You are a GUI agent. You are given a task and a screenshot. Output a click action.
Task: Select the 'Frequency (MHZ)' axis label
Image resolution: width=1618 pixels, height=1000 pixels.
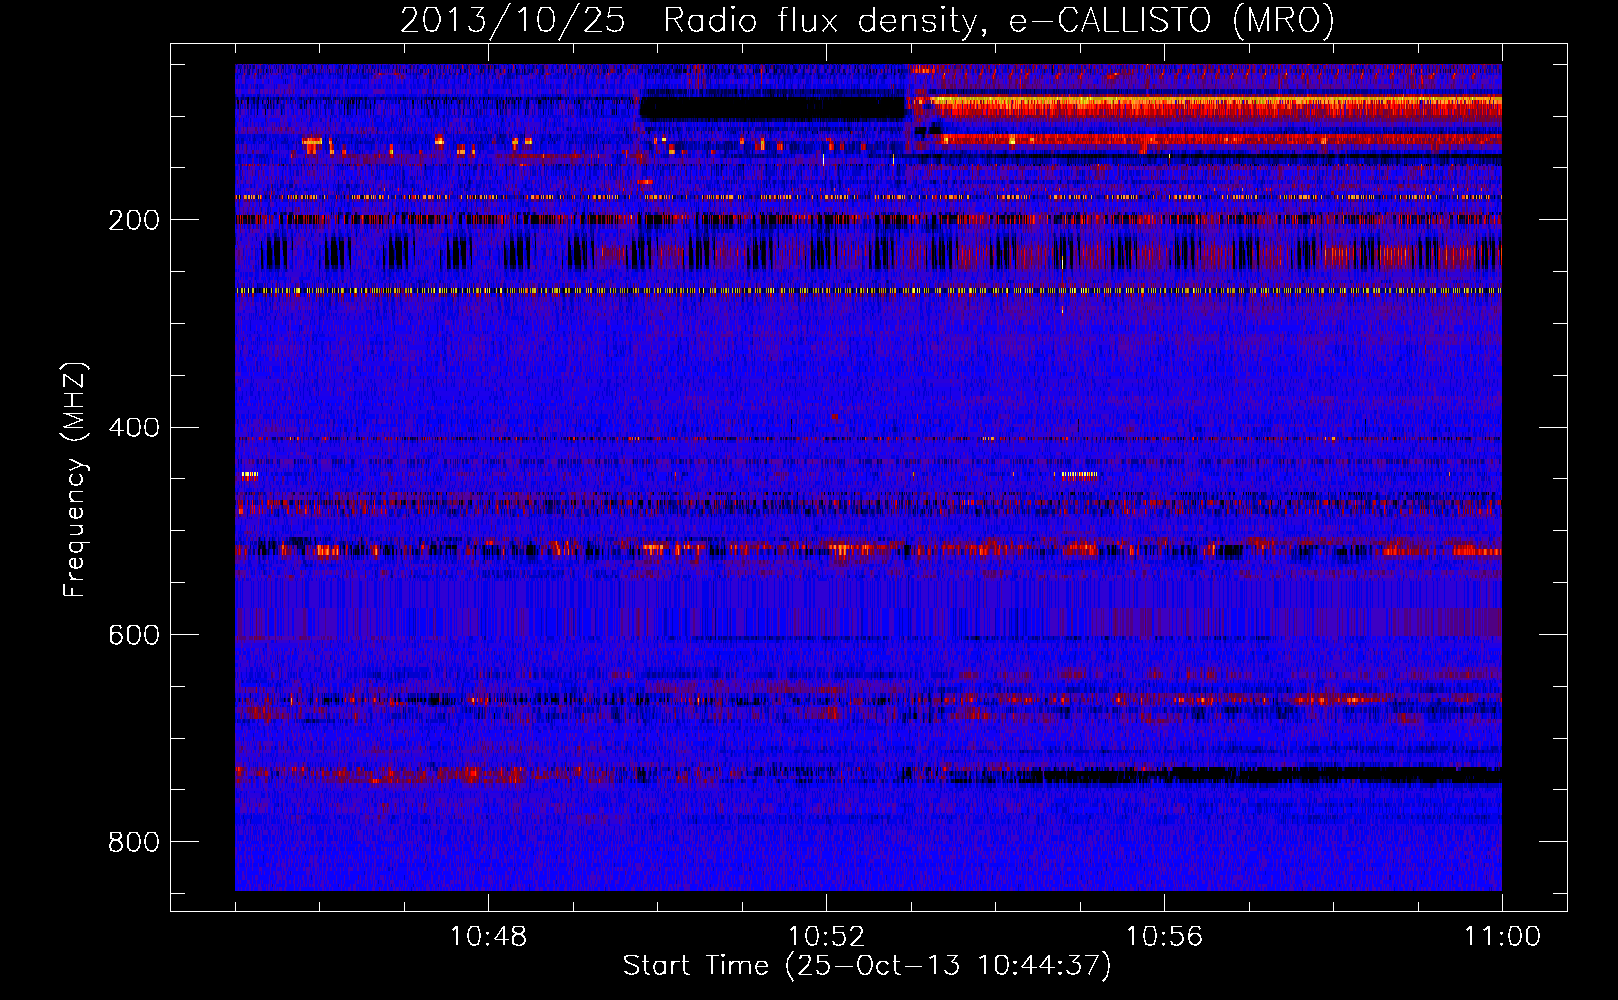click(x=75, y=479)
